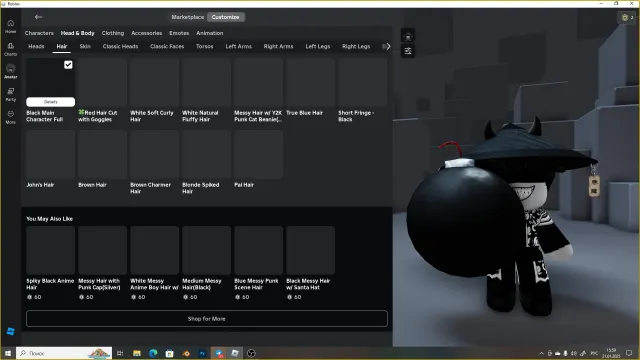Equip Pal Hair
The width and height of the screenshot is (640, 360).
tap(258, 154)
